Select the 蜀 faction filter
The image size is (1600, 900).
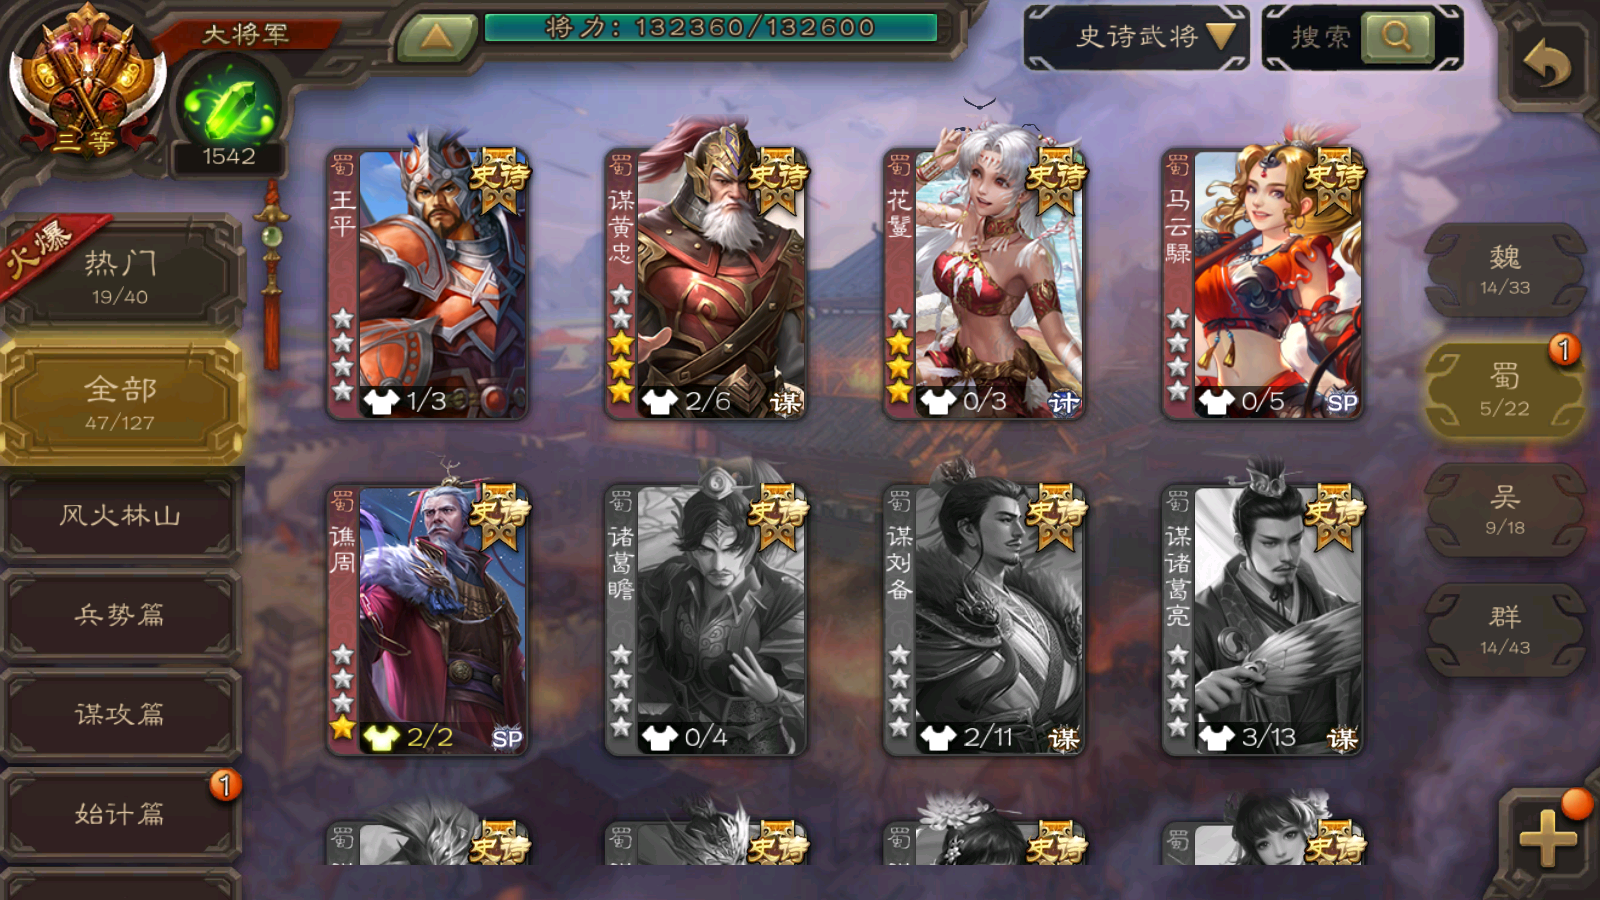click(x=1505, y=390)
